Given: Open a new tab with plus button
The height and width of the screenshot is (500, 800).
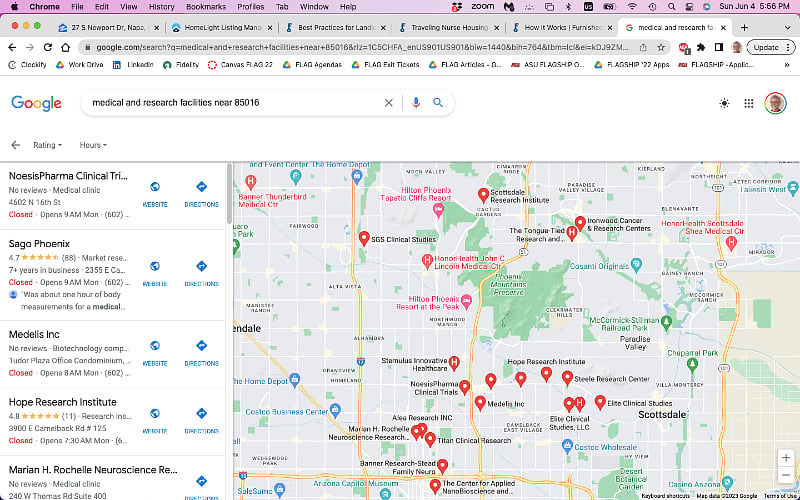Looking at the screenshot, I should (x=744, y=28).
